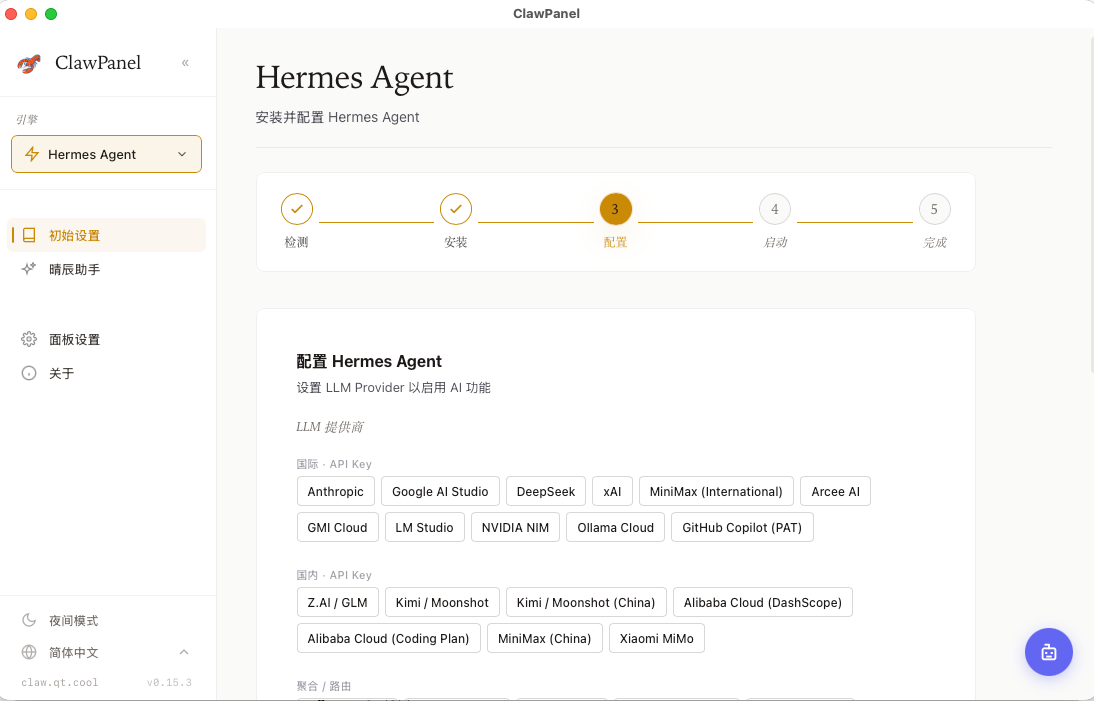Expand the 简体中文 language selector chevron
The image size is (1094, 701).
point(184,652)
